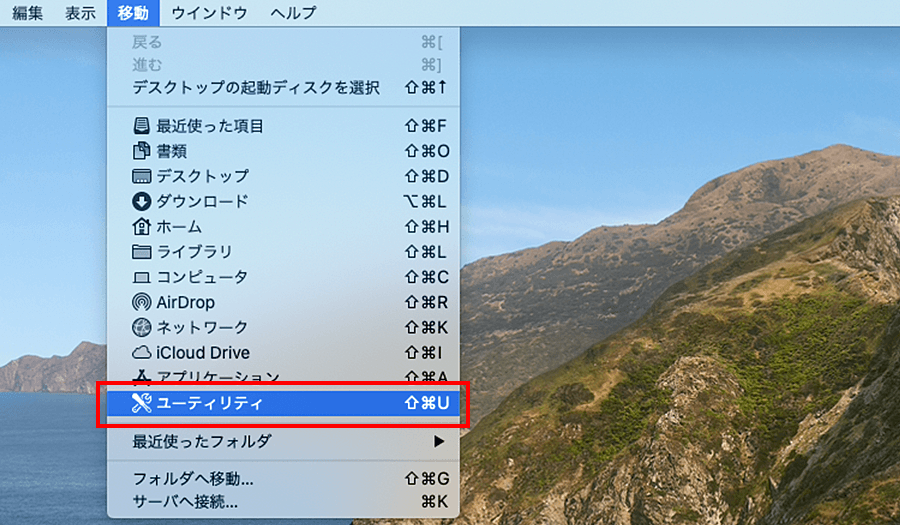Choose フォルダへ移動... menu entry
The image size is (900, 525).
[192, 479]
